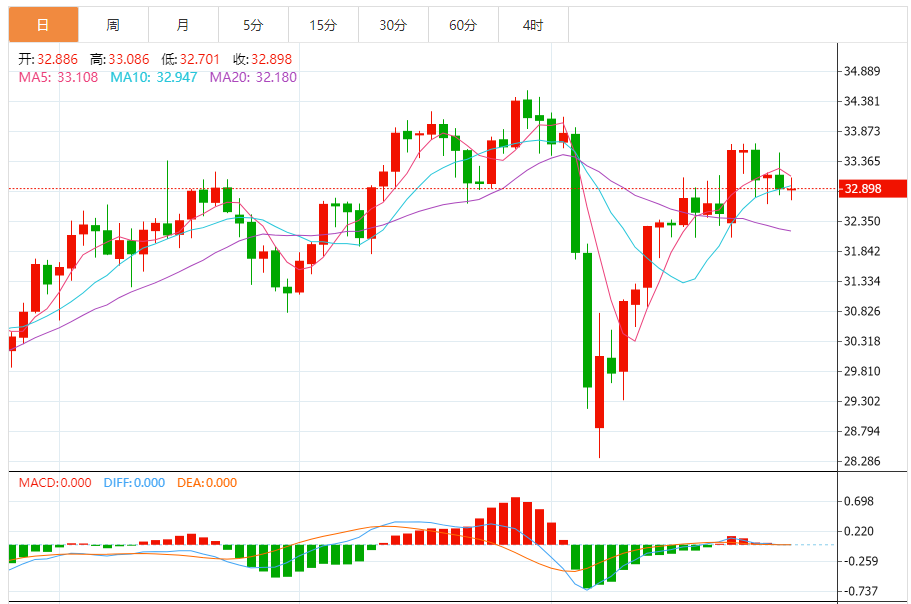Screen dimensions: 911x604
Task: Open the 月 monthly chart tab
Action: click(x=184, y=25)
